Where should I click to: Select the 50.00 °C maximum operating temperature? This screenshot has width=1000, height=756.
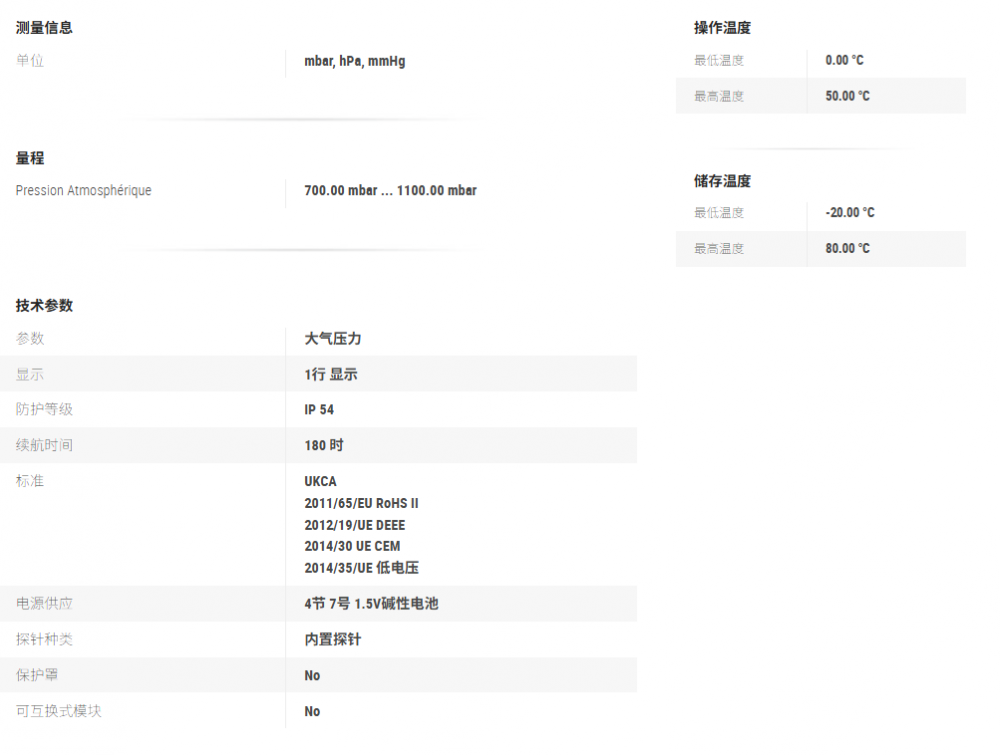(847, 96)
